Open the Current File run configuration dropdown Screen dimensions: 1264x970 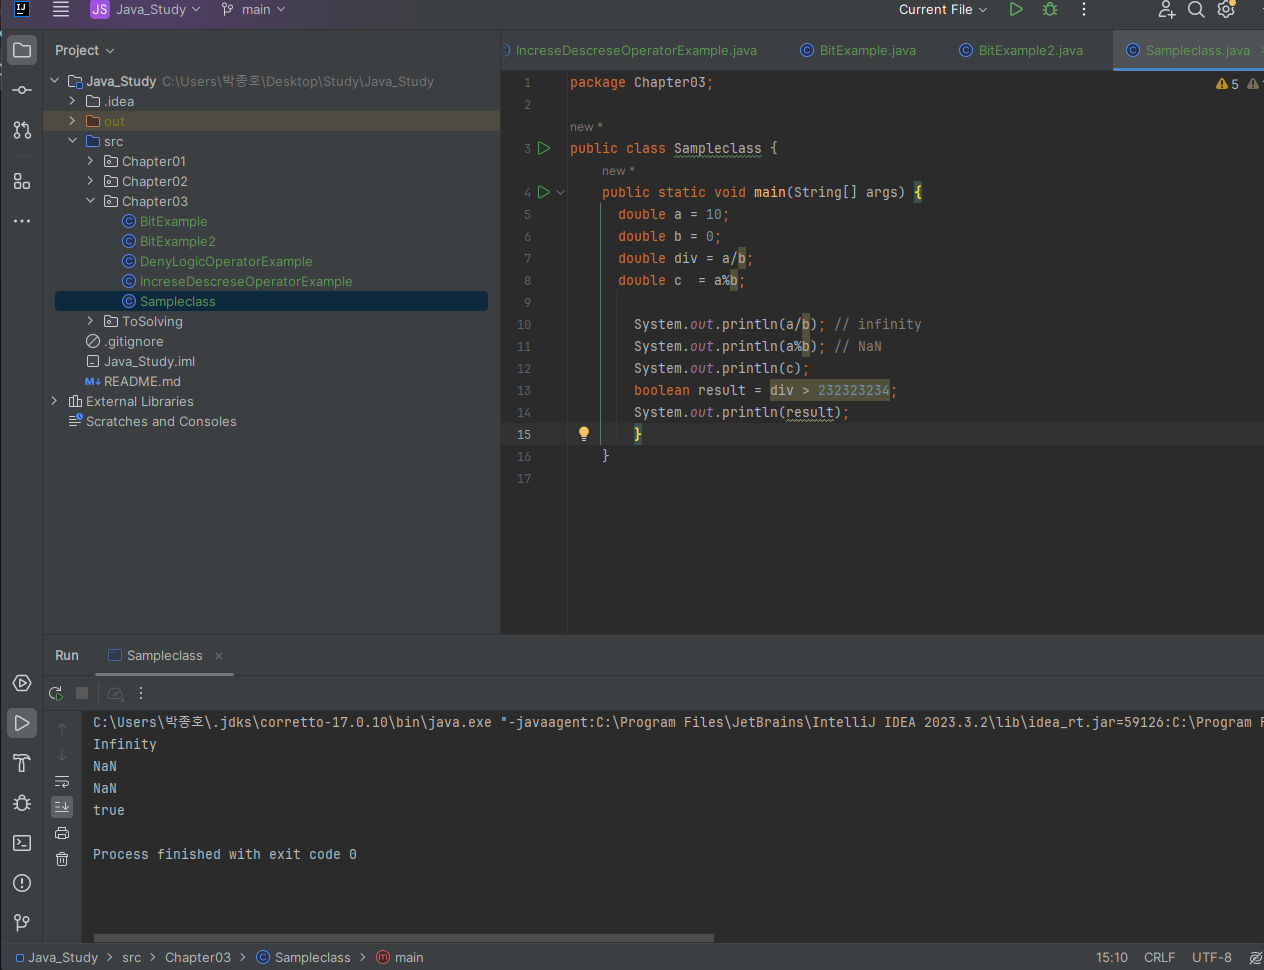pos(942,10)
